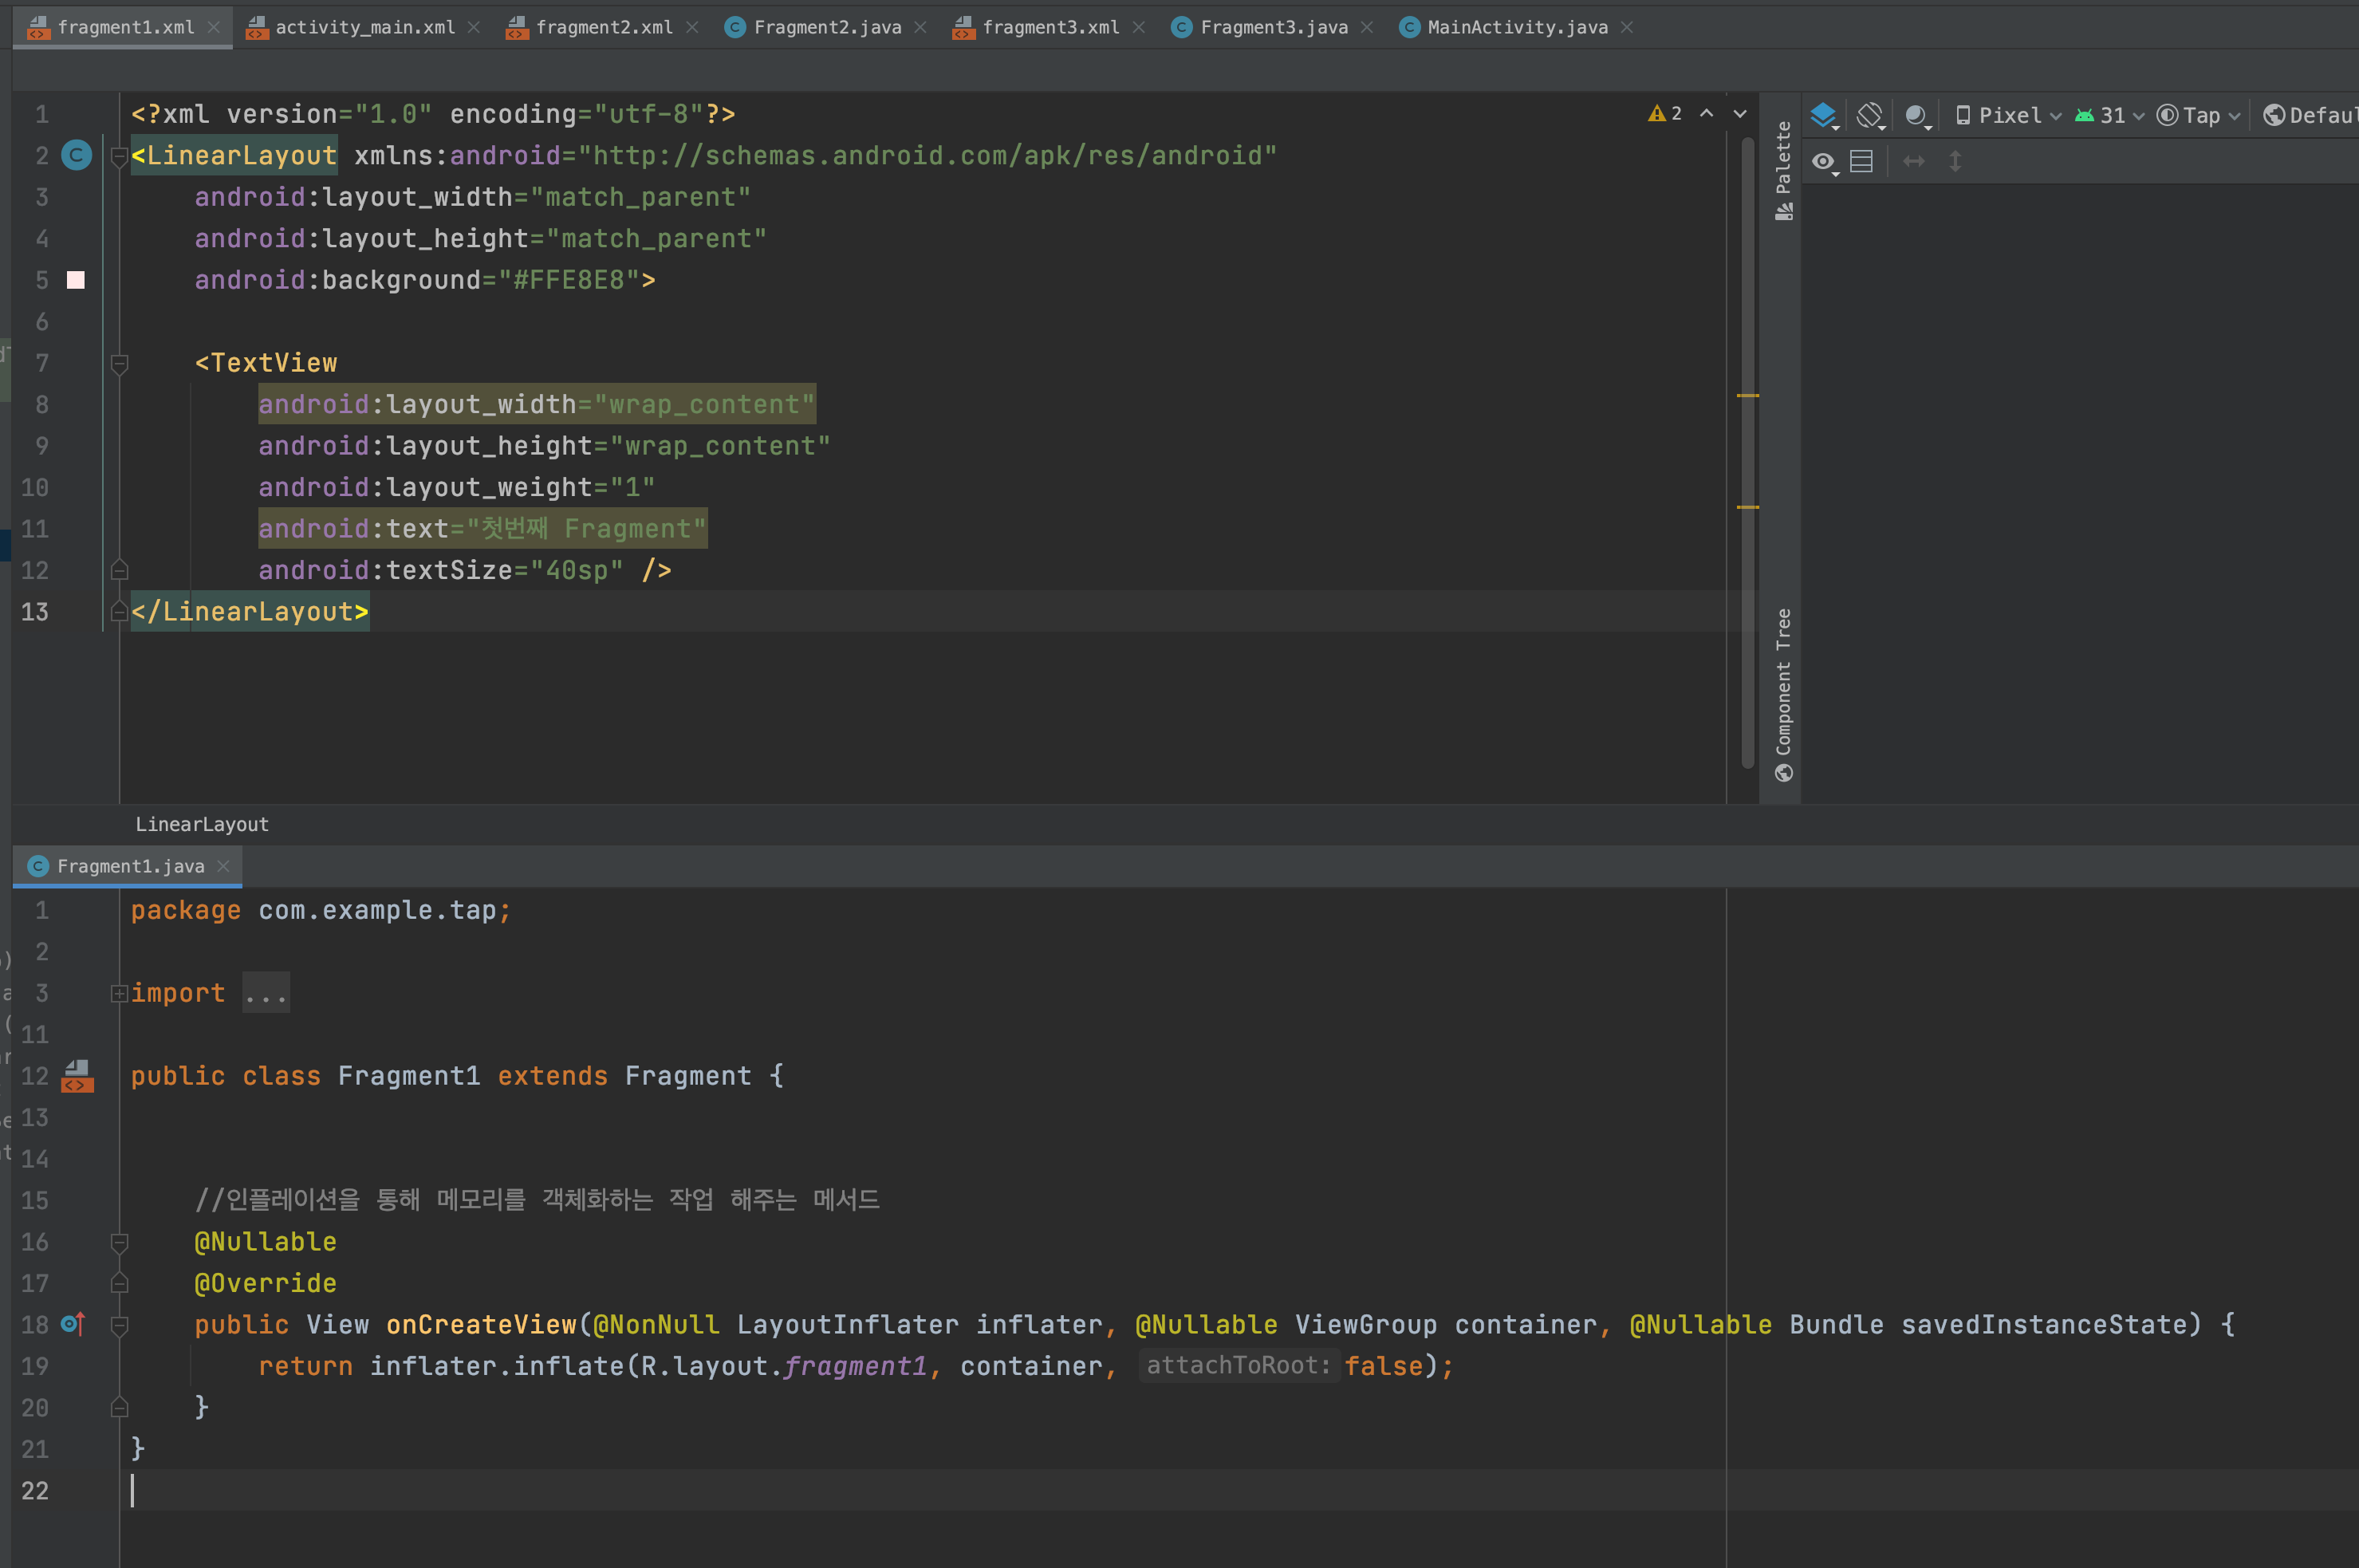Switch to the activity_main.xml tab
This screenshot has width=2359, height=1568.
364,28
